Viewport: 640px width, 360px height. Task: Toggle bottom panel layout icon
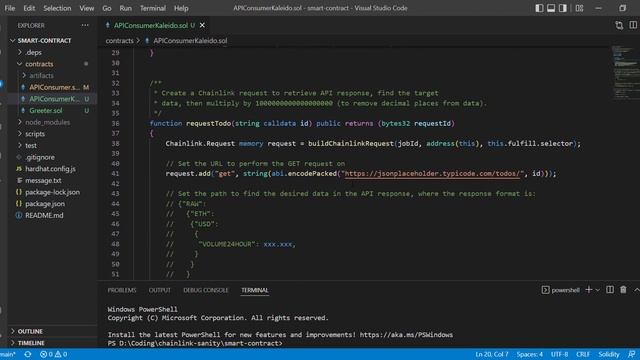(551, 8)
